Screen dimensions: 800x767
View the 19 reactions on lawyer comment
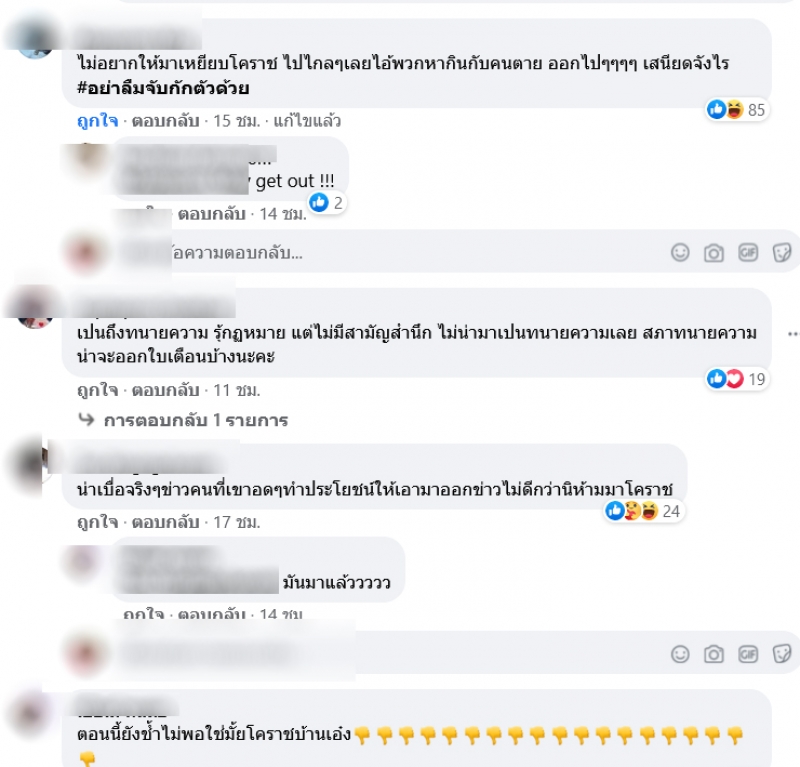pos(736,379)
